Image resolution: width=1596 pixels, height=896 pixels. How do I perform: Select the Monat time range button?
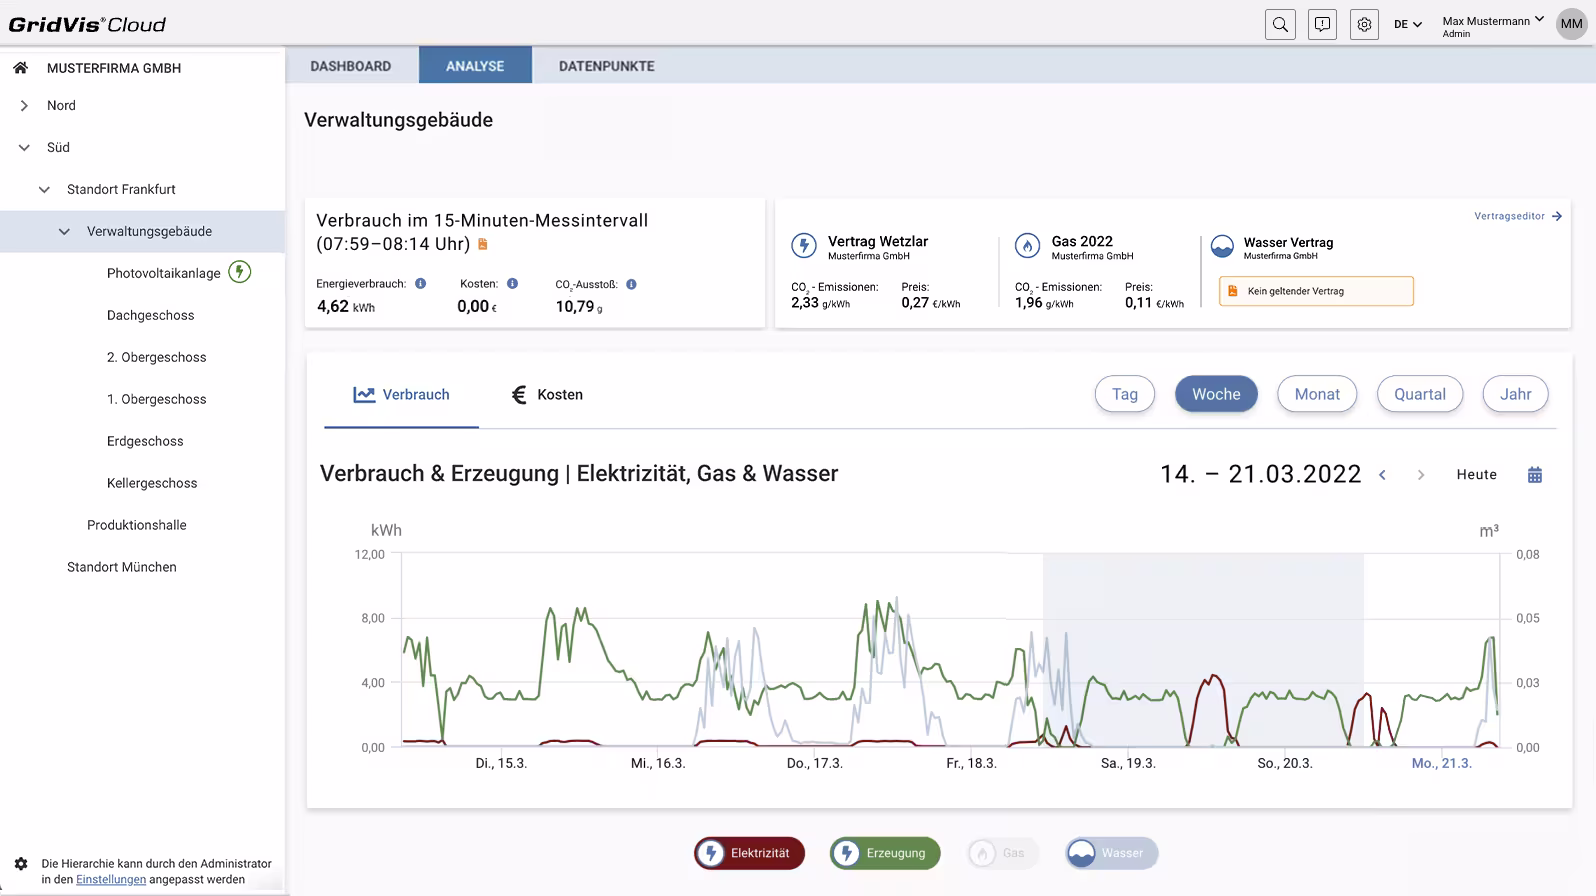pyautogui.click(x=1316, y=394)
